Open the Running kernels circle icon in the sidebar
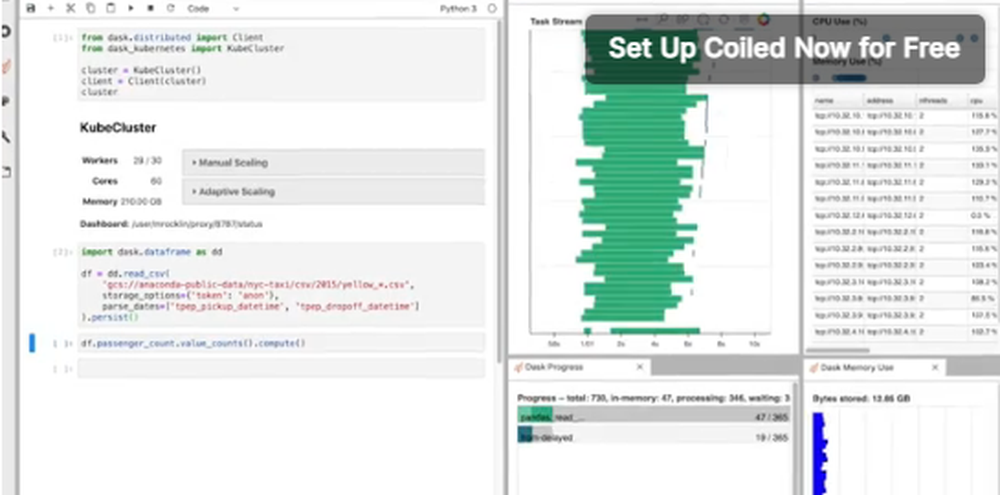This screenshot has height=495, width=1000. [x=6, y=31]
